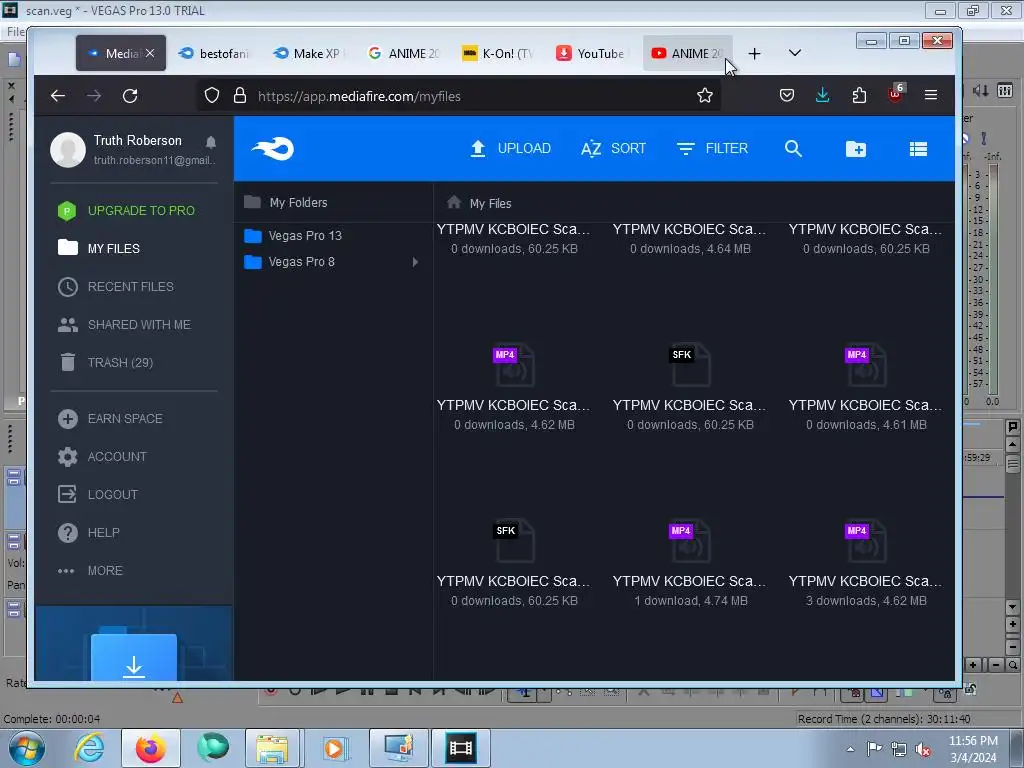Switch to the YouTube ANIME tab
Viewport: 1024px width, 768px height.
coord(687,54)
